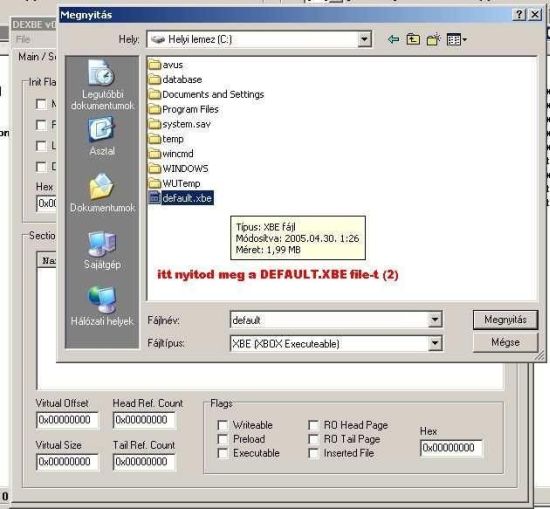
Task: Click the dialog help question mark button
Action: 519,15
